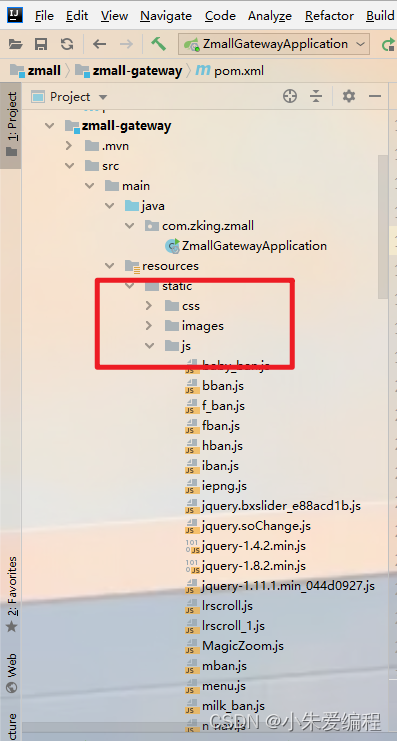The height and width of the screenshot is (741, 397).
Task: Toggle the 1: Project side tab
Action: point(11,125)
